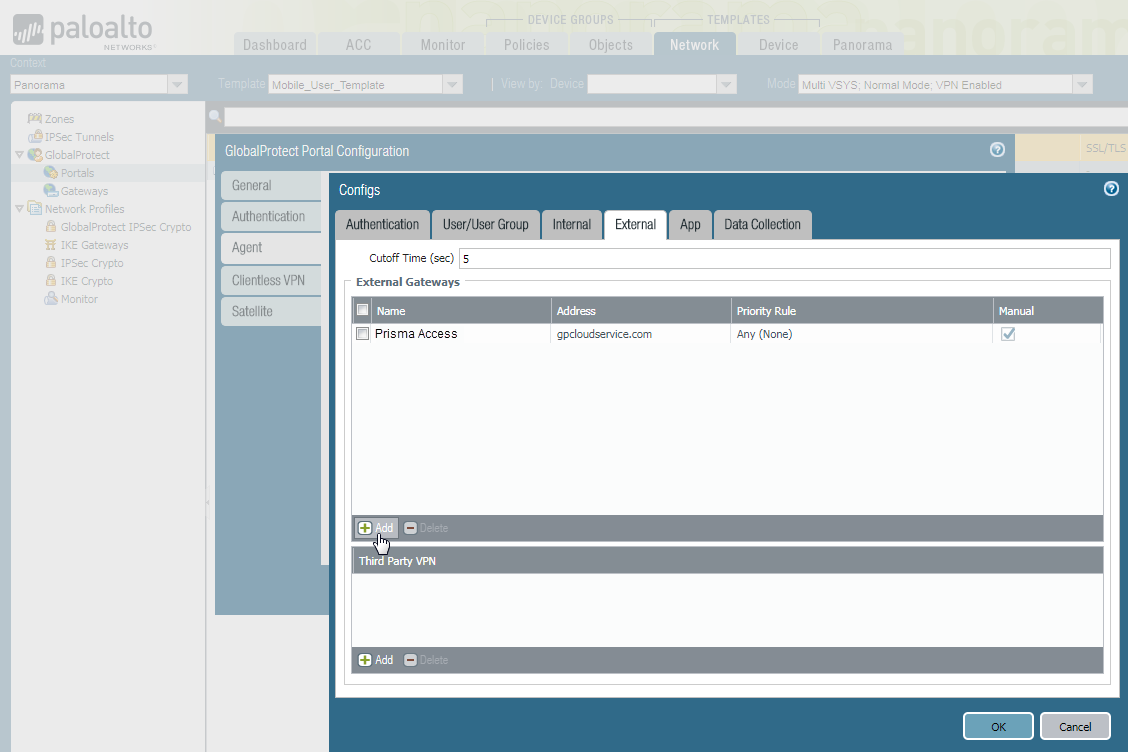Open Gateways under GlobalProtect
This screenshot has height=752, width=1128.
pyautogui.click(x=84, y=191)
